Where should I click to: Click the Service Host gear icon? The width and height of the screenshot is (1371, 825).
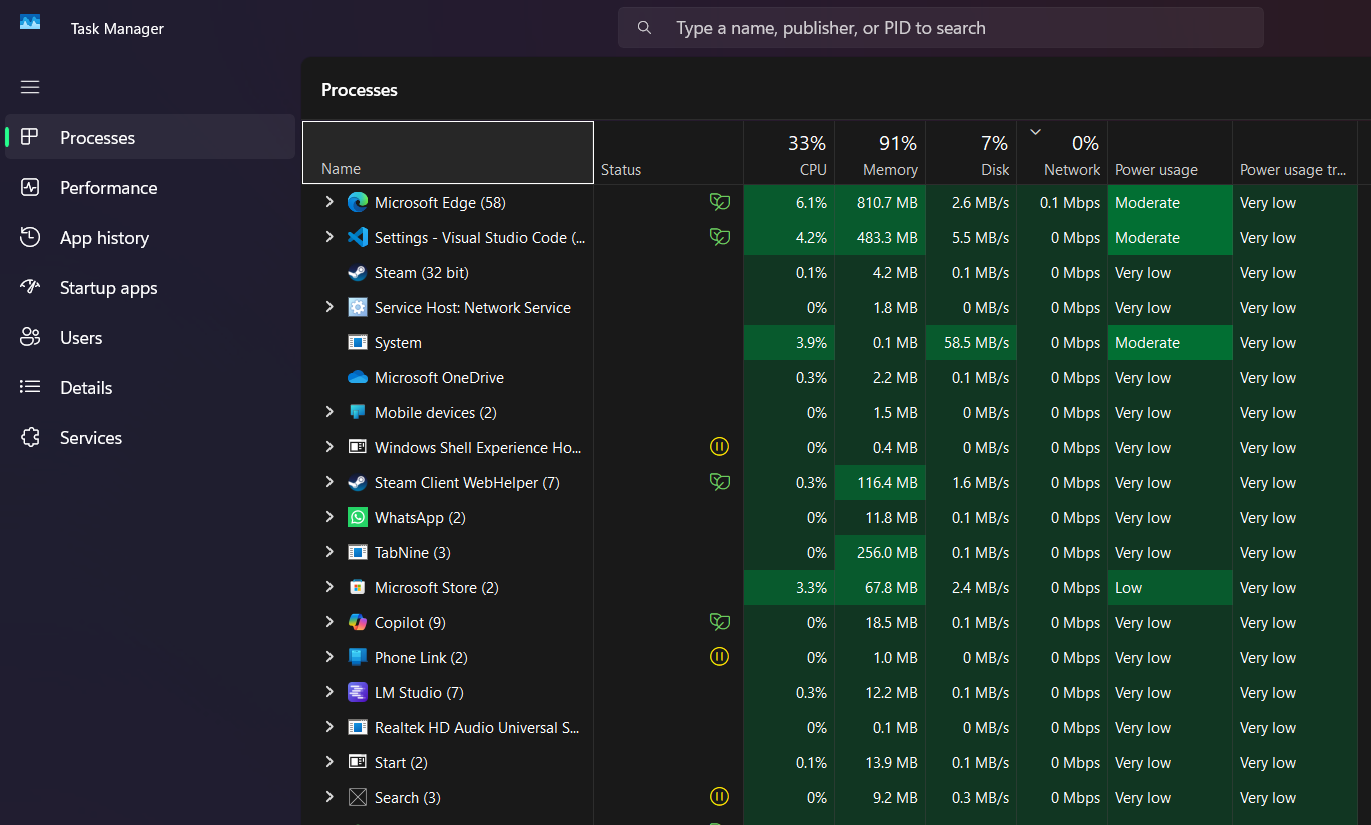click(358, 308)
